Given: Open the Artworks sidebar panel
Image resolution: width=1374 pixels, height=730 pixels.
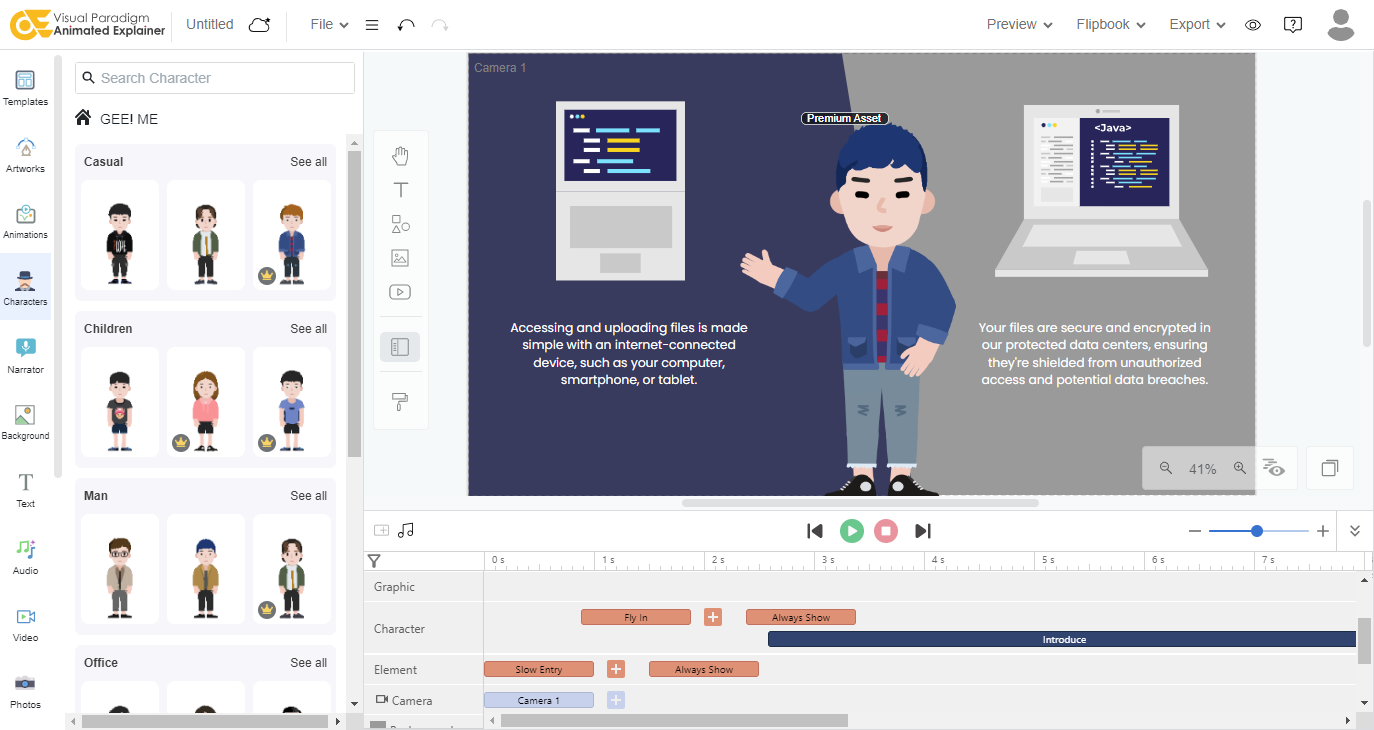Looking at the screenshot, I should 25,154.
